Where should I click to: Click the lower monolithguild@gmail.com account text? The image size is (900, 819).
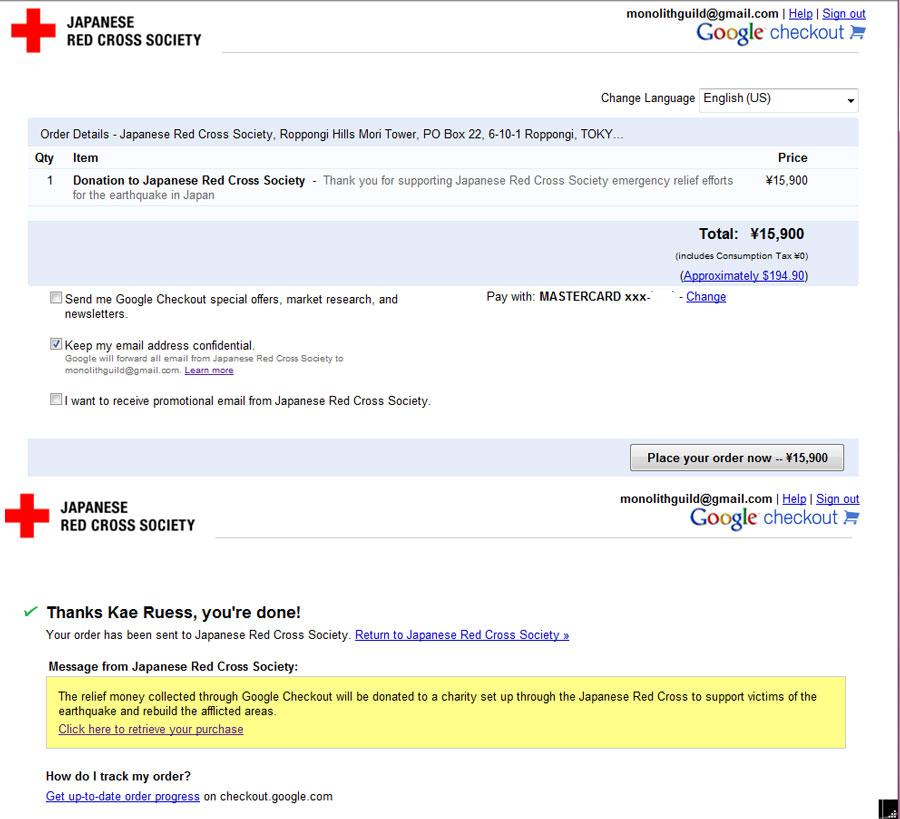[x=696, y=499]
